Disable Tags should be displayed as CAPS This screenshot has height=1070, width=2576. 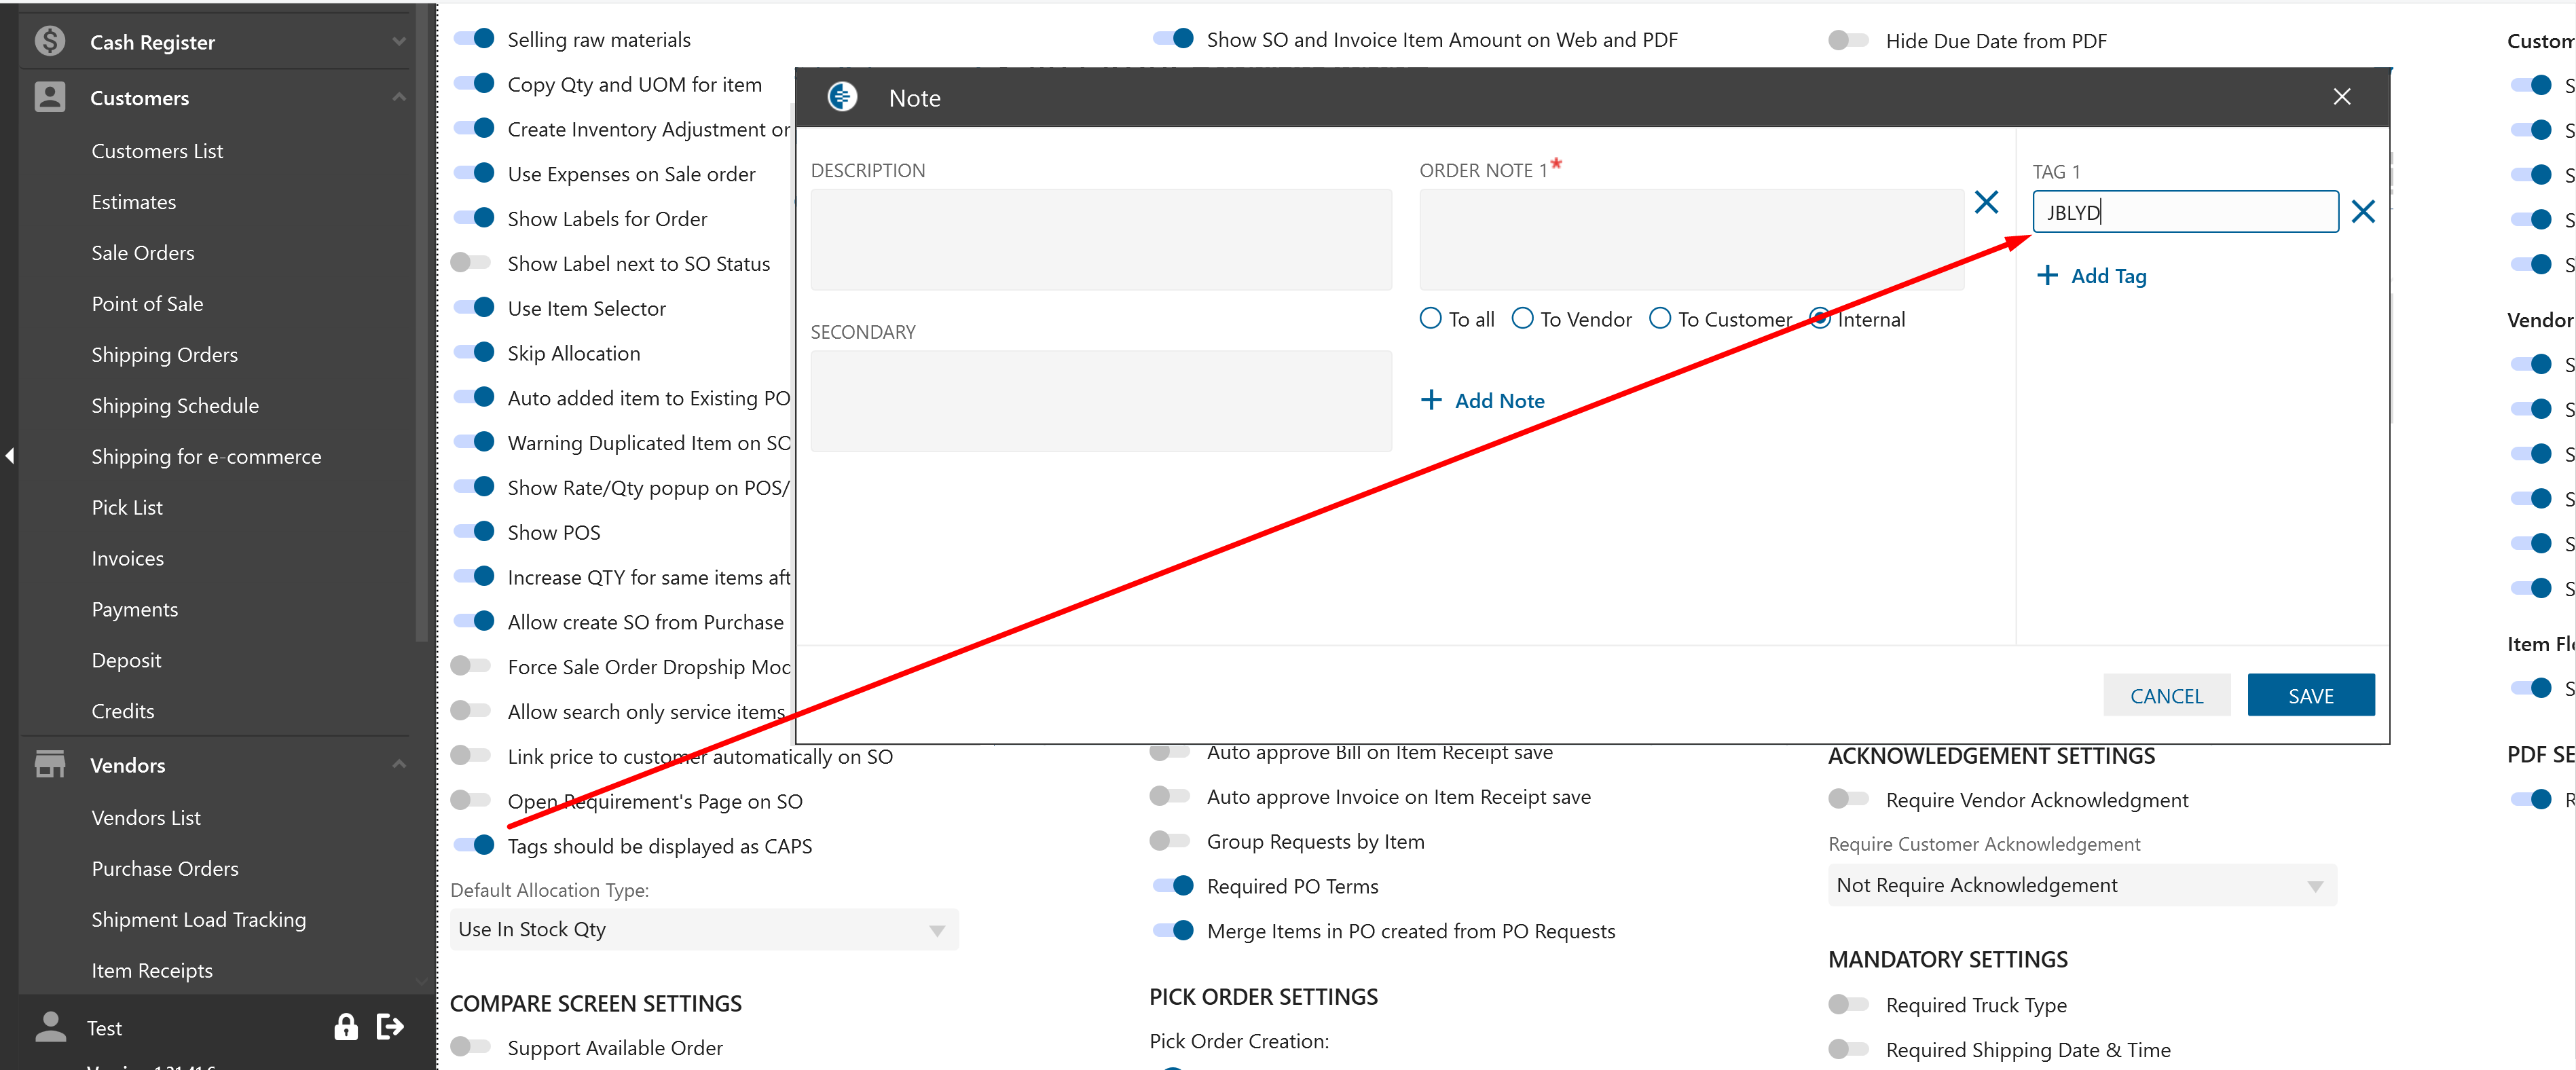(473, 845)
